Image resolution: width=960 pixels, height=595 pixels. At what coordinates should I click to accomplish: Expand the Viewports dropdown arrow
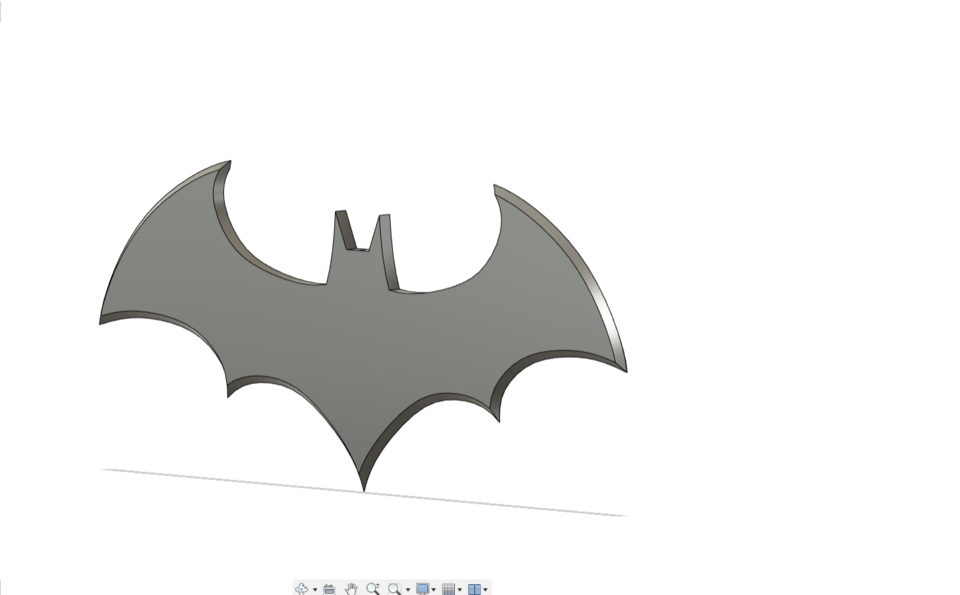point(484,588)
